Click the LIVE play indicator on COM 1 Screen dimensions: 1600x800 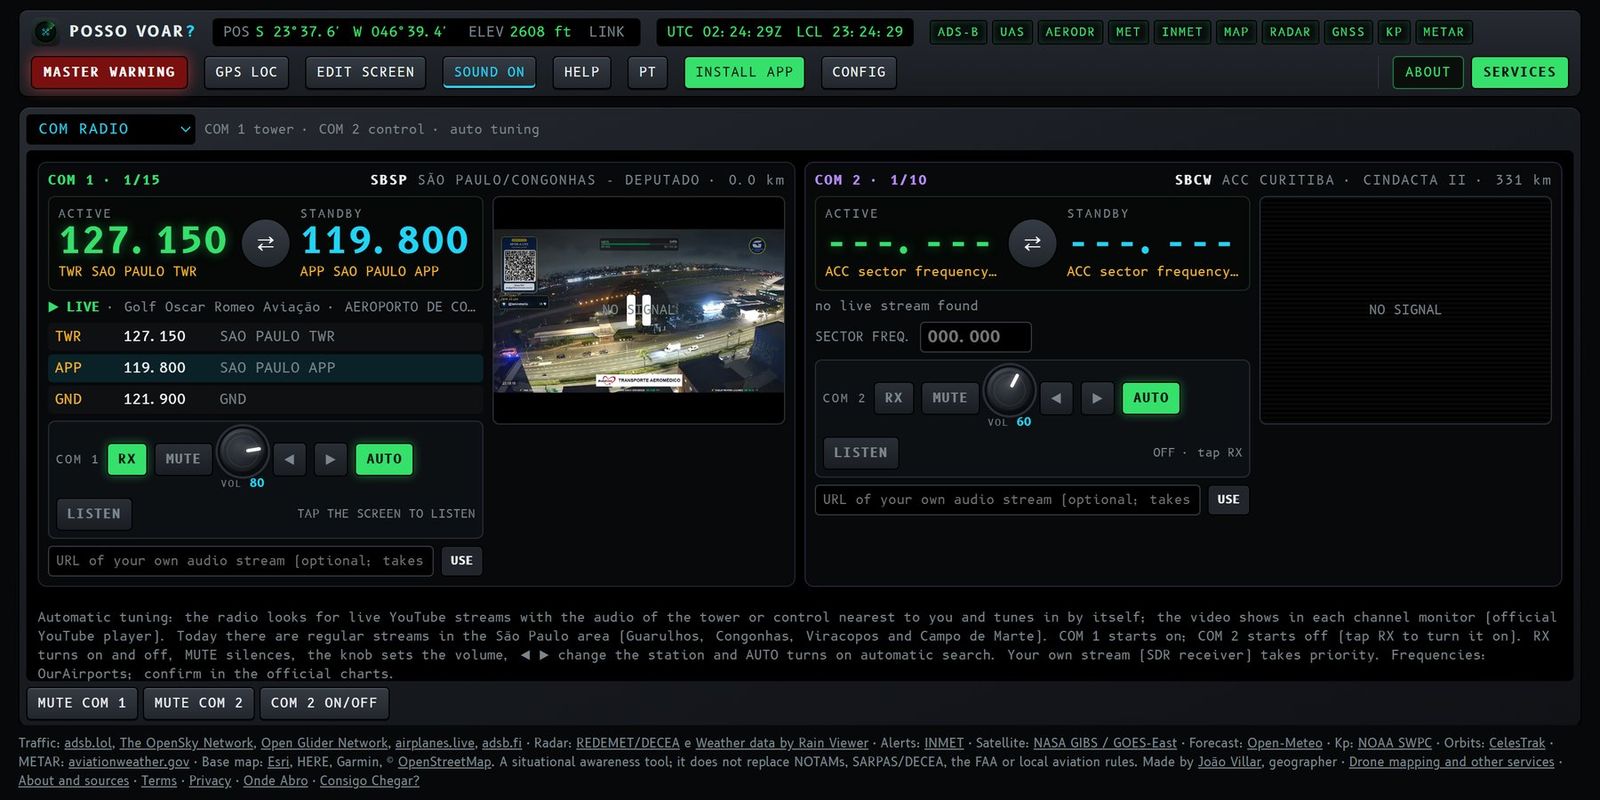click(74, 307)
